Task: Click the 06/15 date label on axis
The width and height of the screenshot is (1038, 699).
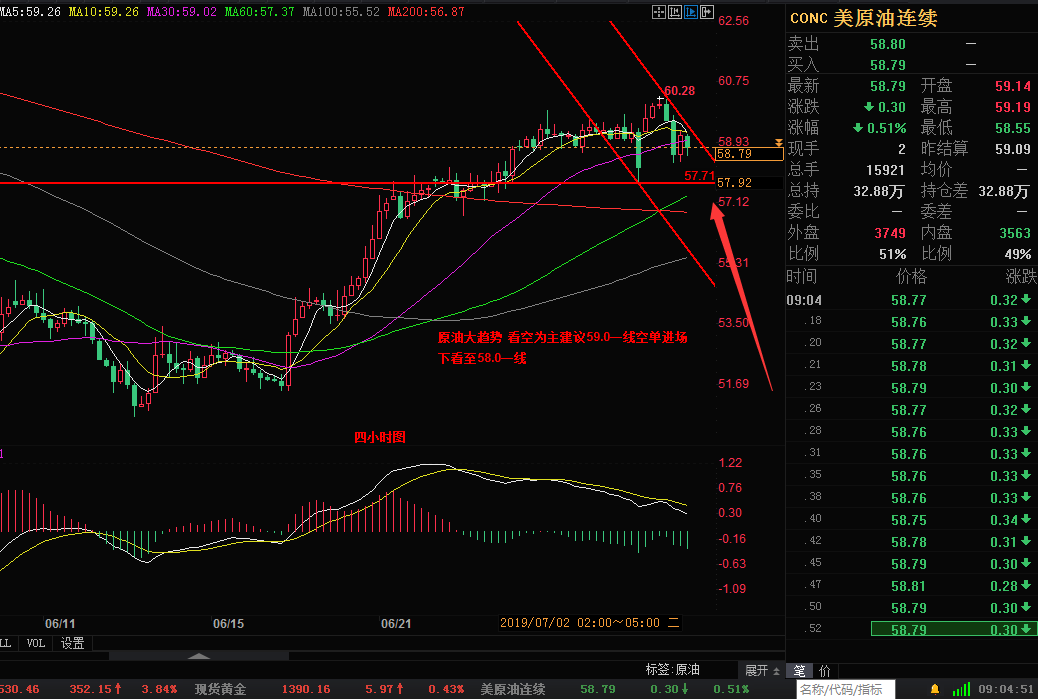Action: pyautogui.click(x=228, y=624)
